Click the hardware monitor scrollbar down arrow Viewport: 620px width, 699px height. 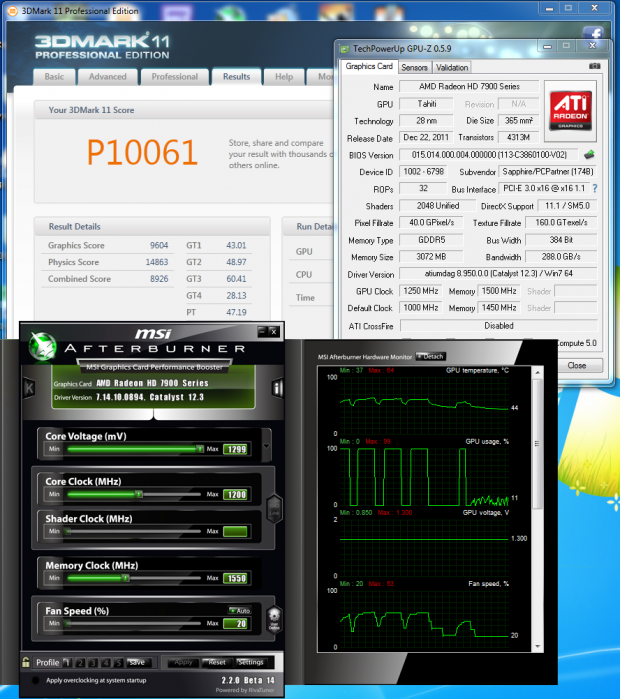(538, 646)
